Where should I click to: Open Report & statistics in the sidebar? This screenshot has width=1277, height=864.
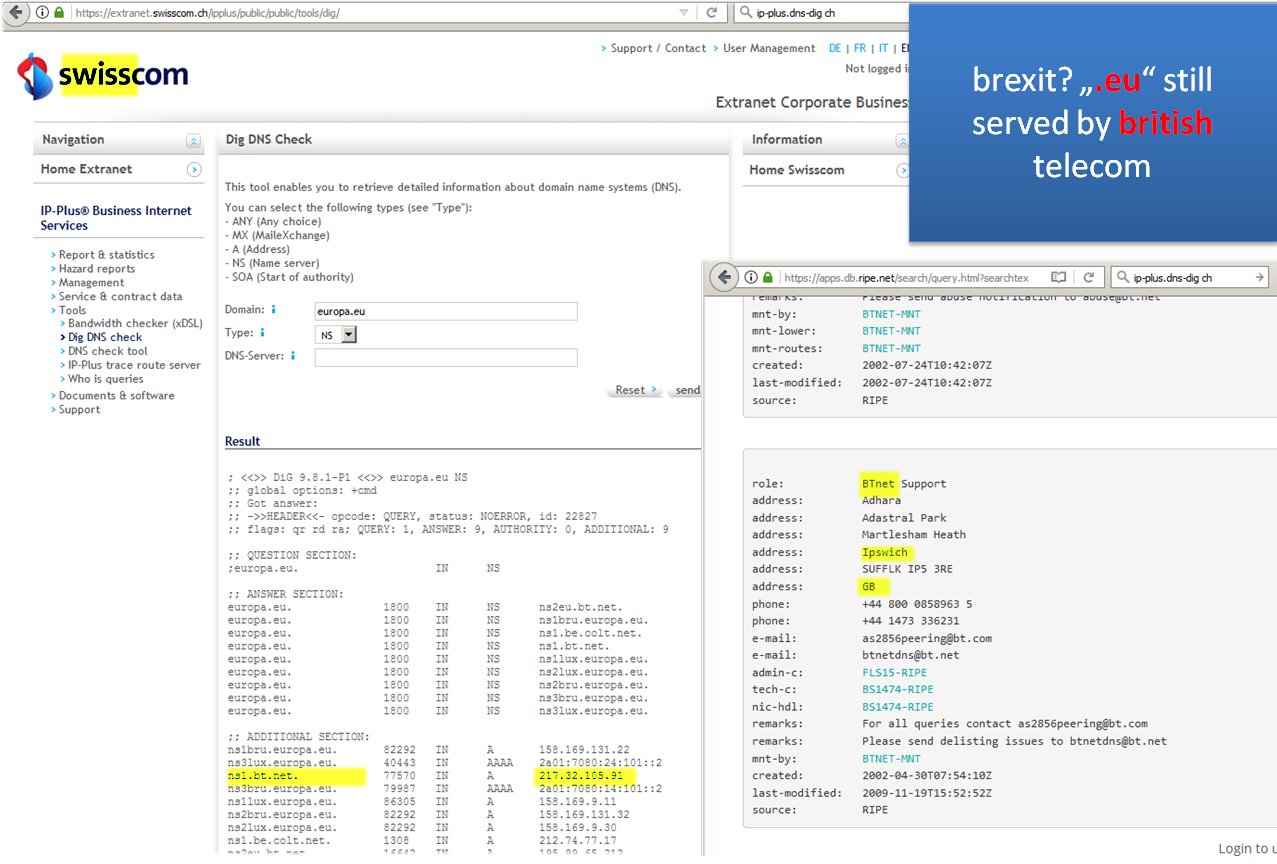point(107,254)
